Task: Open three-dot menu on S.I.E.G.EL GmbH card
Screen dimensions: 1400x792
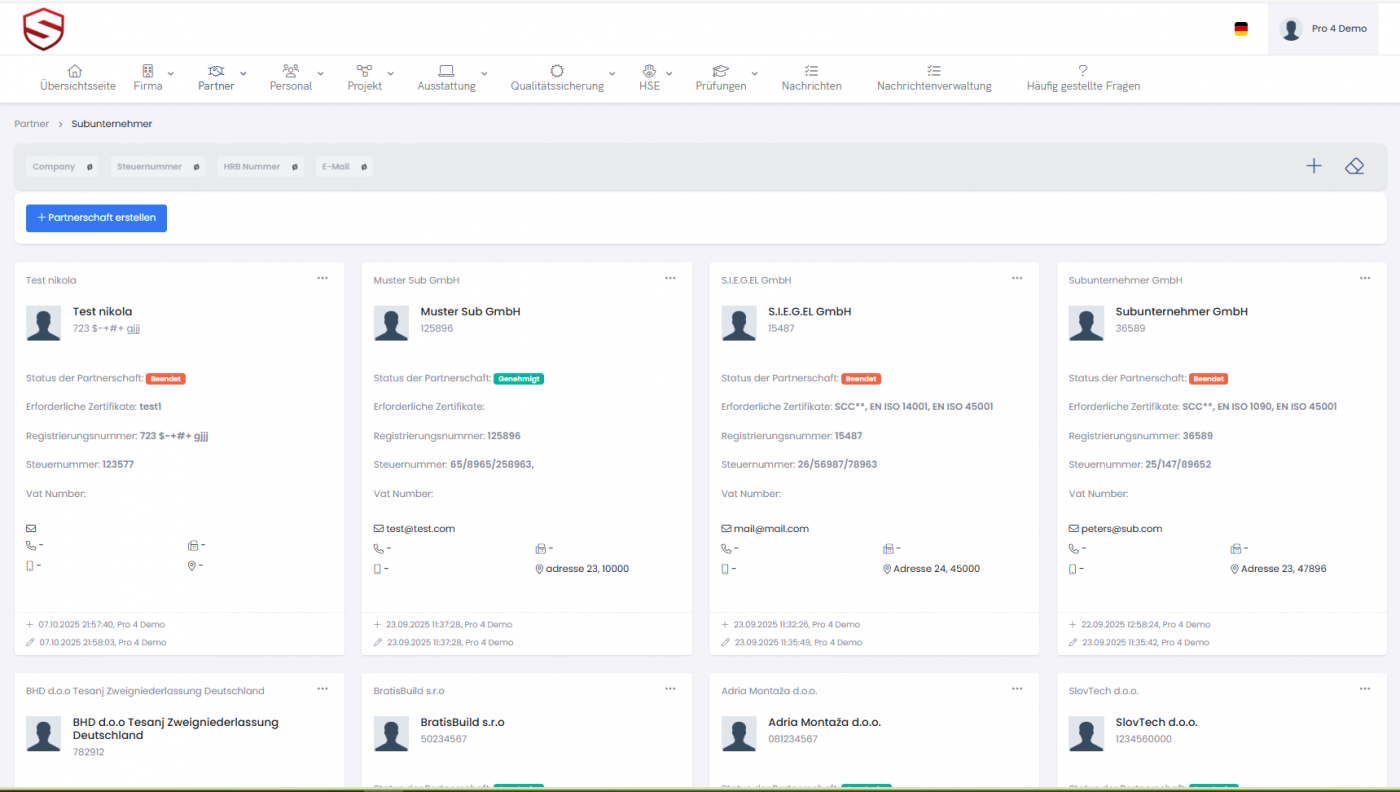Action: 1017,278
